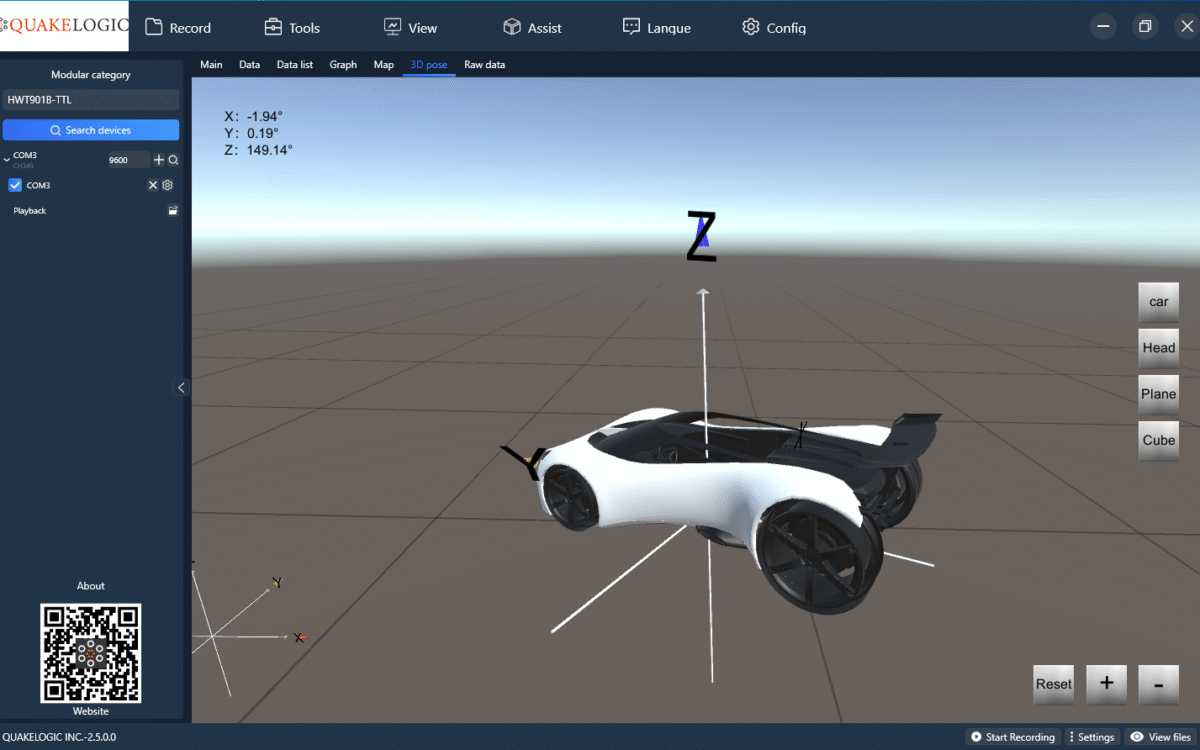Remove COM3 device with the X icon
This screenshot has height=750, width=1200.
[153, 185]
